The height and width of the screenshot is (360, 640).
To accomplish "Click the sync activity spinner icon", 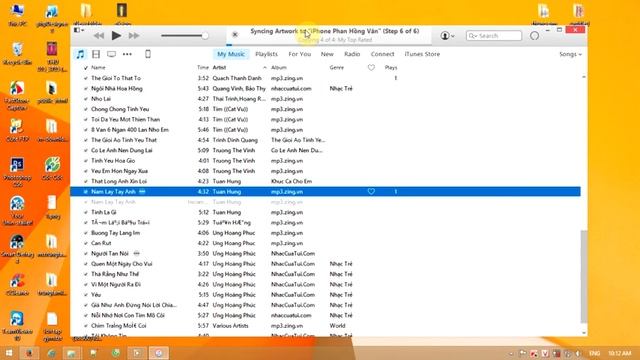I will click(x=534, y=36).
